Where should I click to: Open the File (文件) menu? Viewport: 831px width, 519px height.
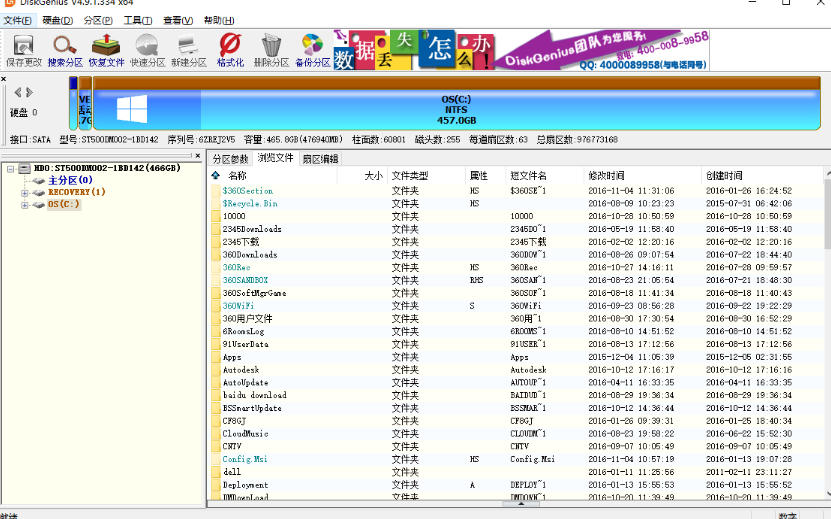click(x=17, y=20)
